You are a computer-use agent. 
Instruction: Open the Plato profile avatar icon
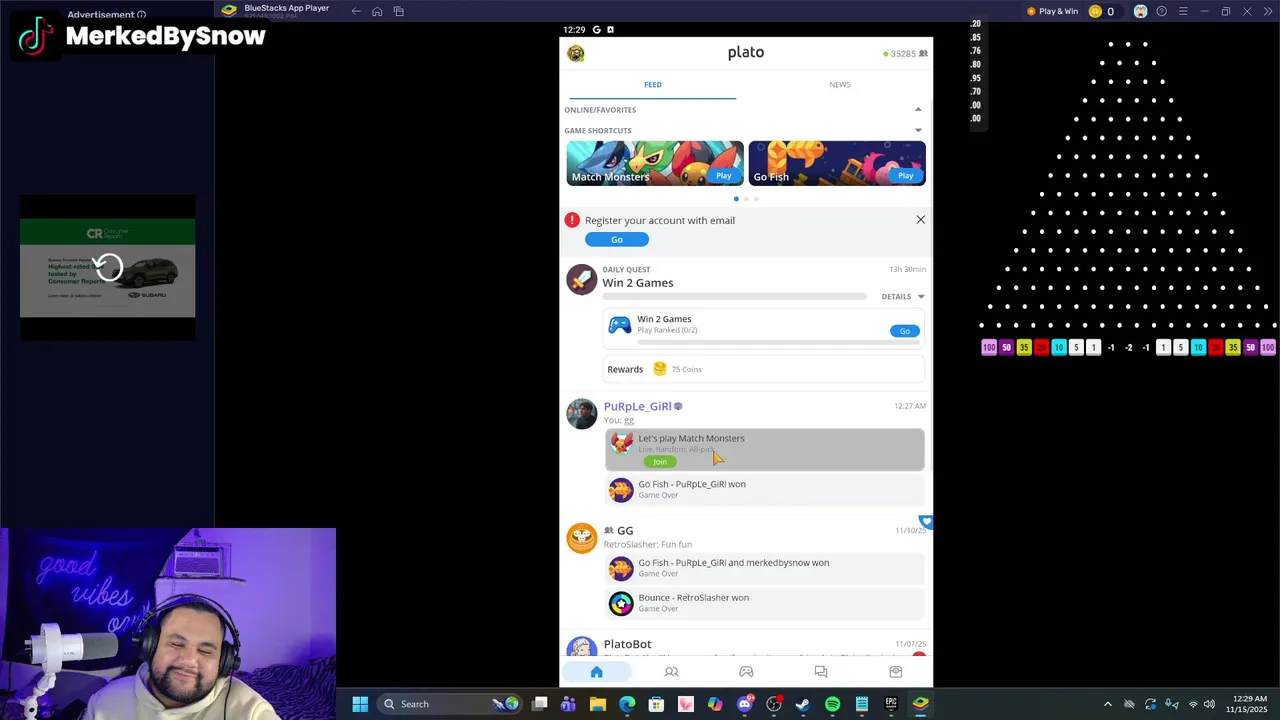576,53
